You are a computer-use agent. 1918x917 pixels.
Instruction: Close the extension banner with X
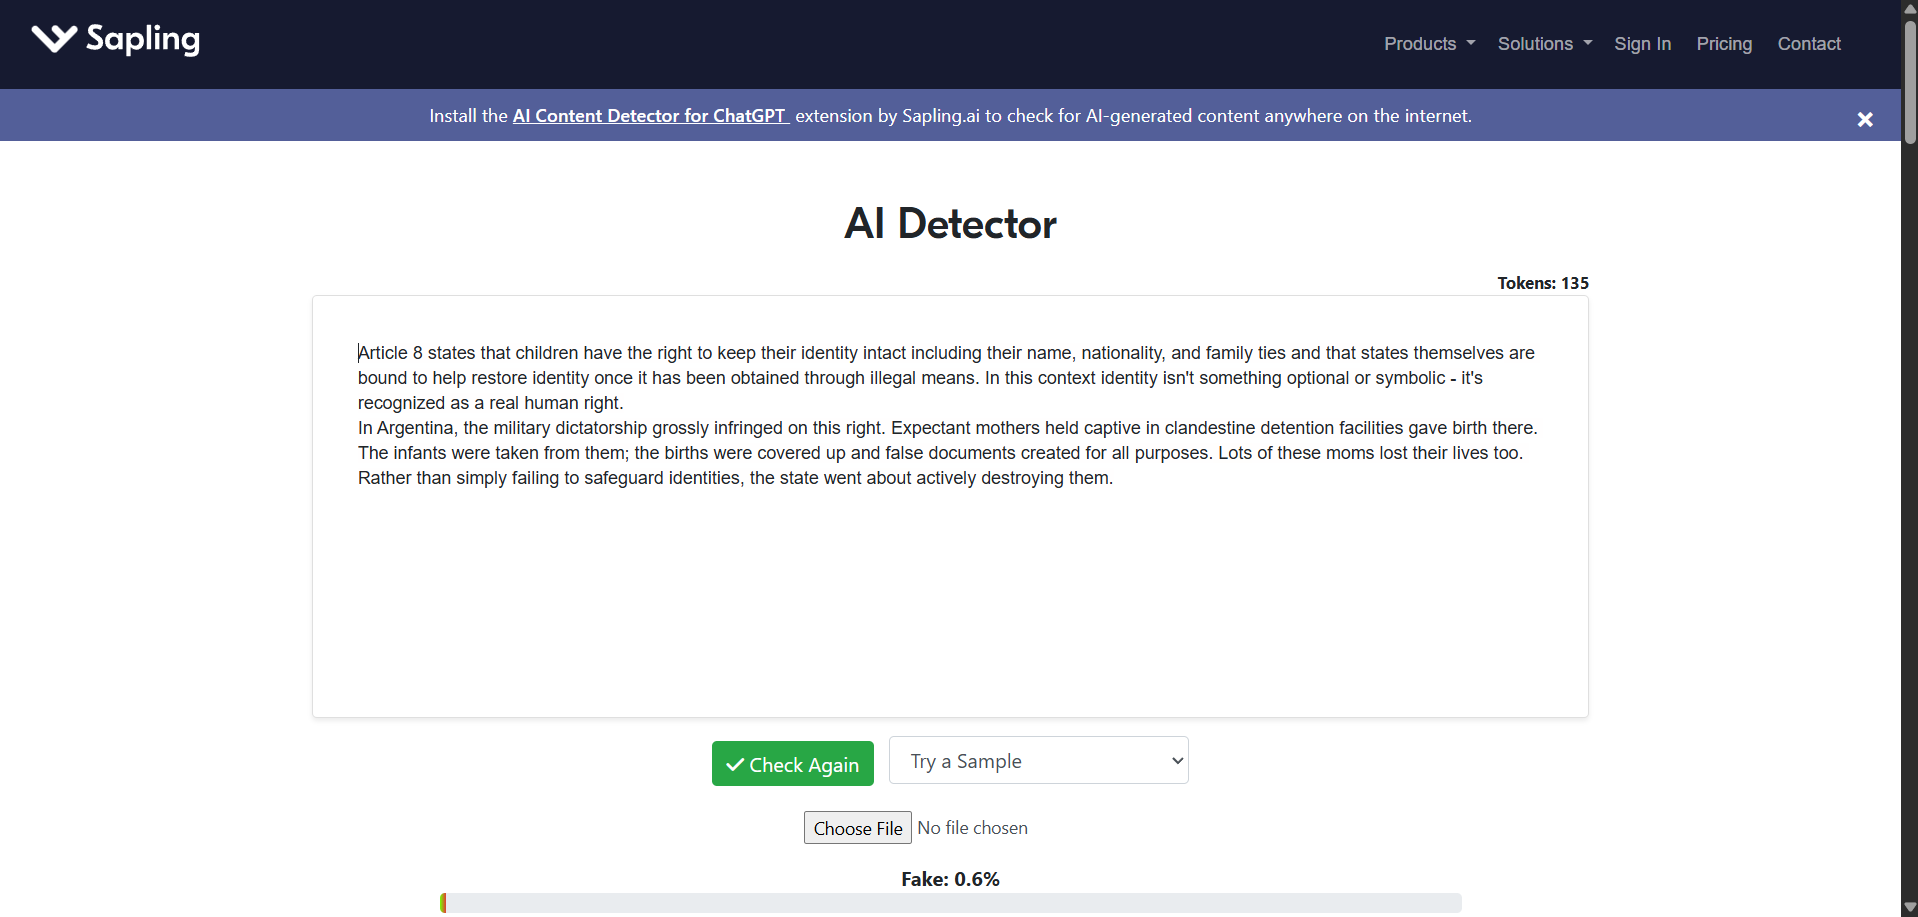tap(1865, 119)
